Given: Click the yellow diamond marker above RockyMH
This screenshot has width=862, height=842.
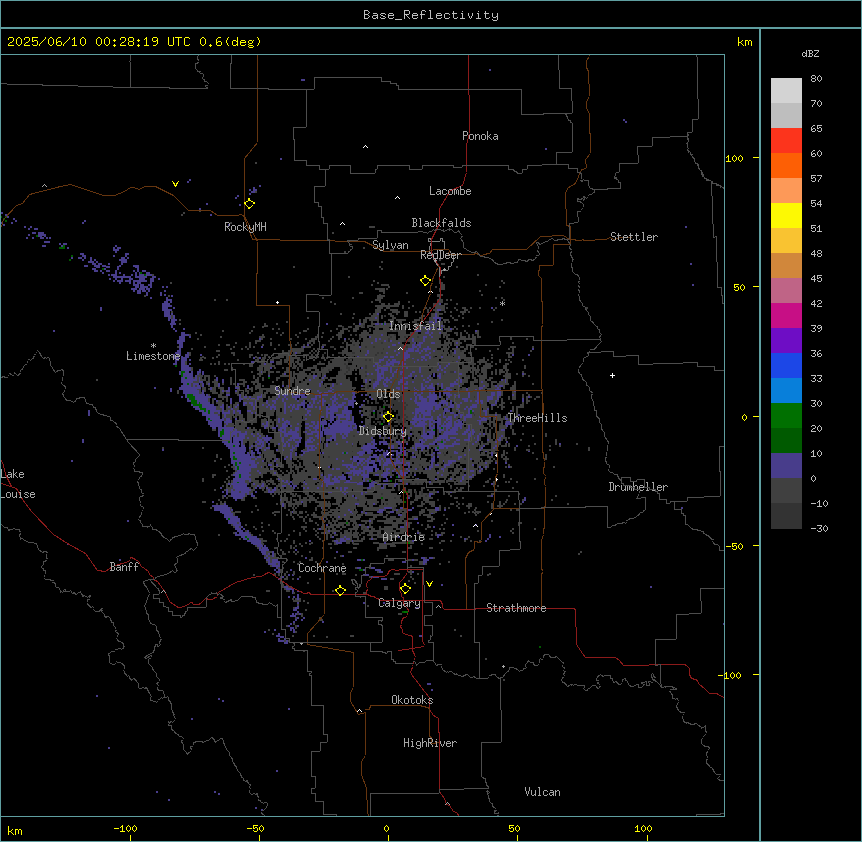Looking at the screenshot, I should [x=250, y=204].
